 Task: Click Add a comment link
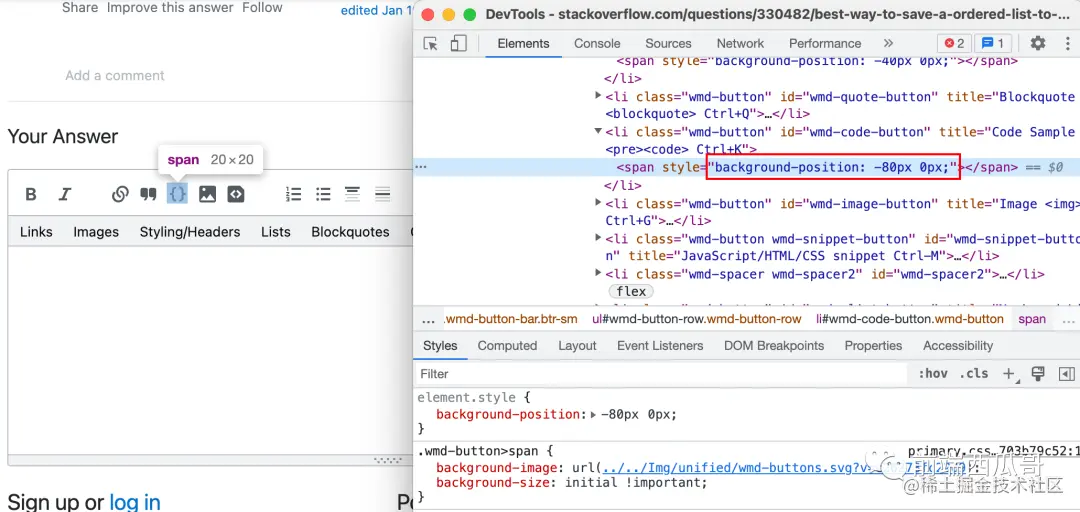pyautogui.click(x=115, y=76)
